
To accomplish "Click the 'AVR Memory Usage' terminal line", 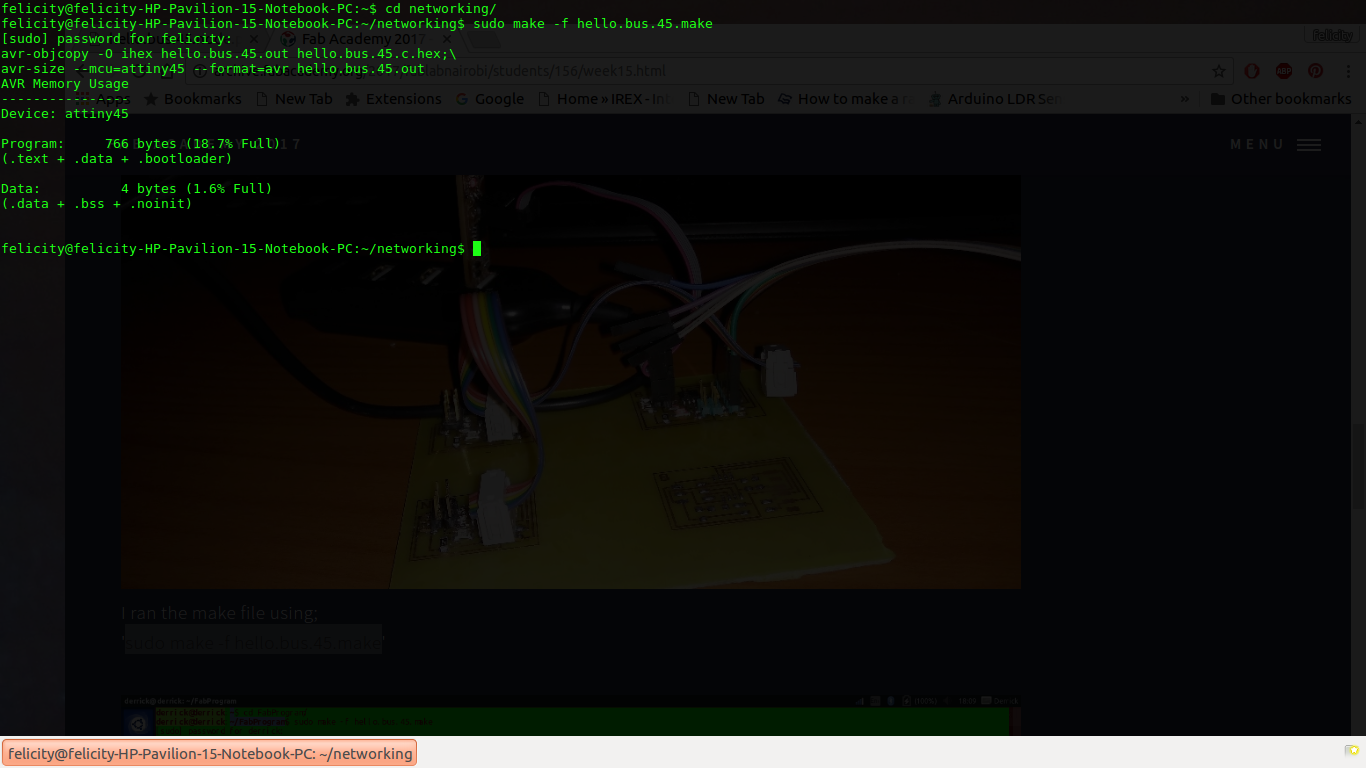I will pos(65,84).
